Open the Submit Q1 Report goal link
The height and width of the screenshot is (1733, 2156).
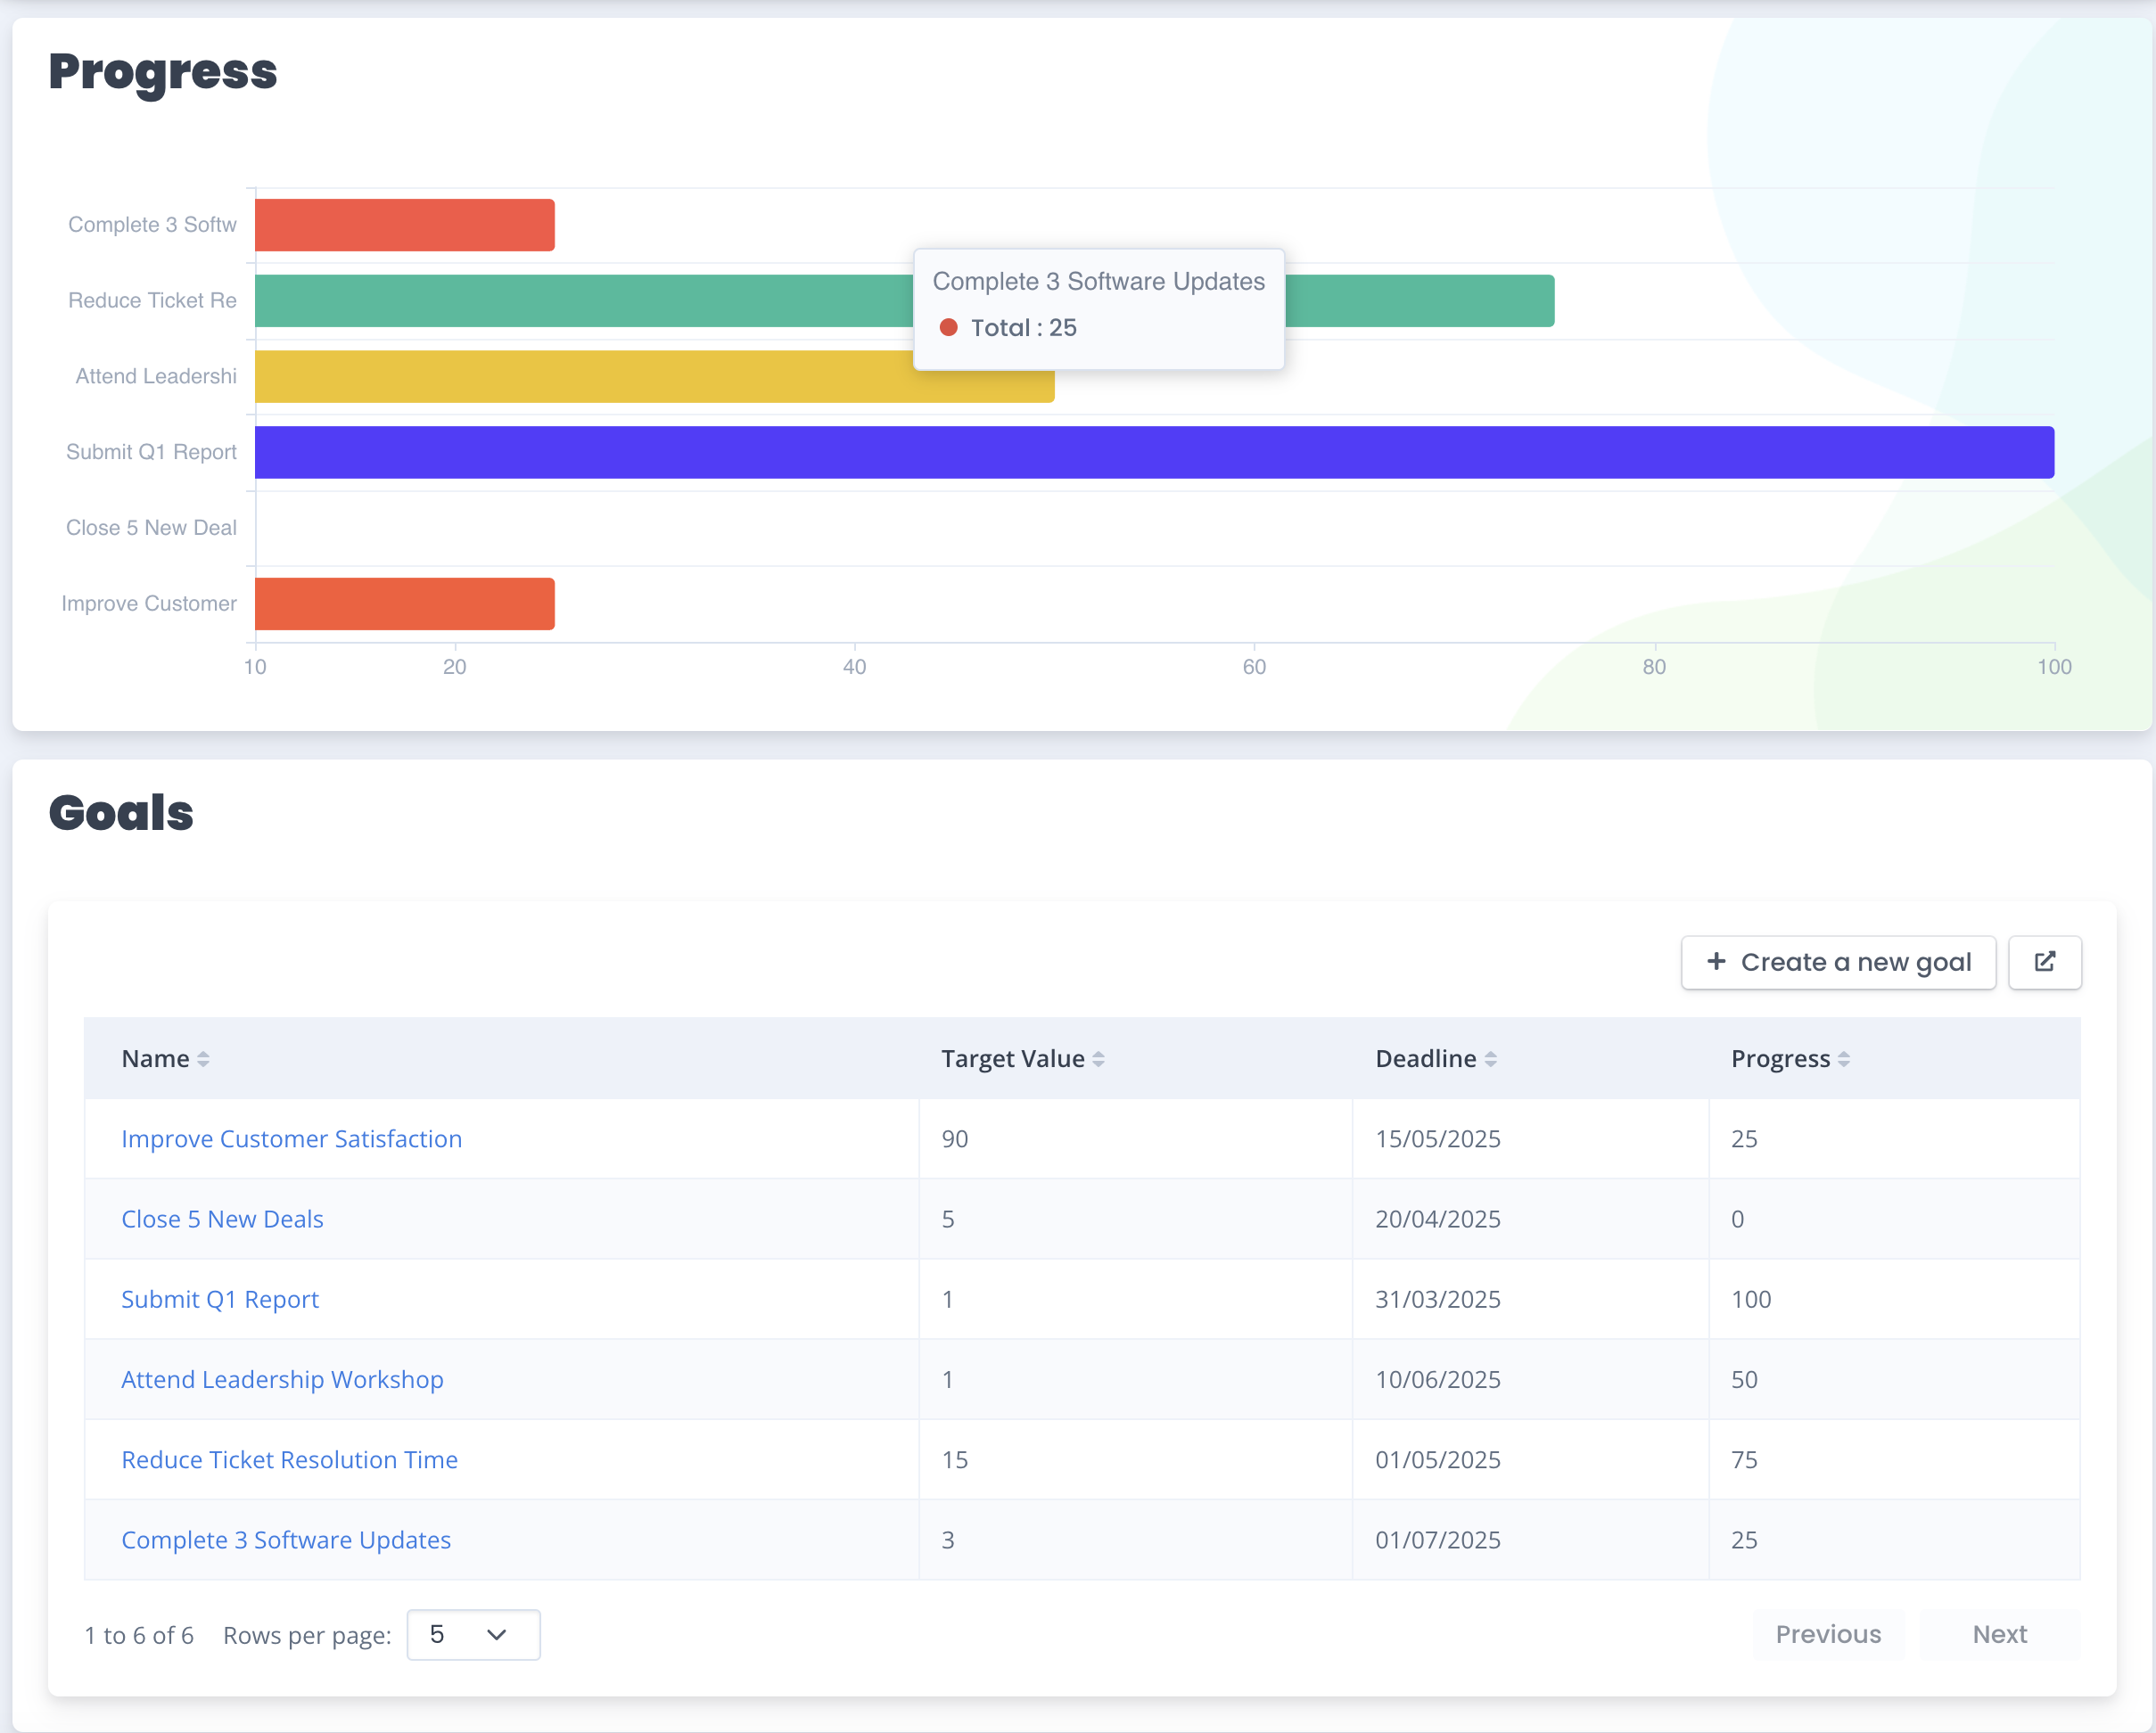click(x=220, y=1299)
